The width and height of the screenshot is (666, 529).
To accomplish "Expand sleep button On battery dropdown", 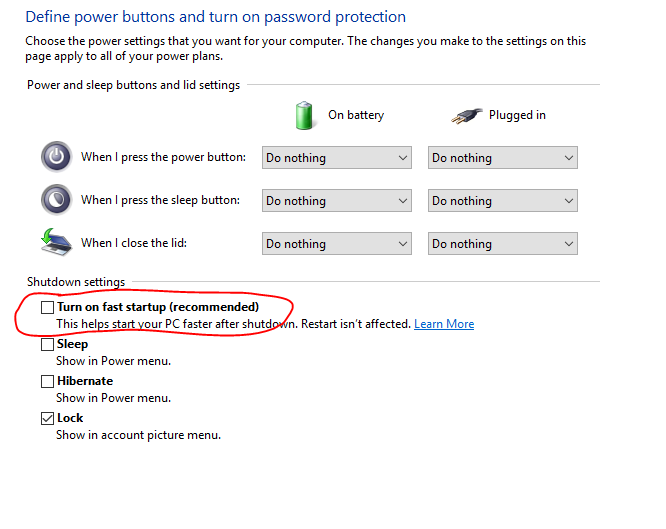I will [337, 201].
